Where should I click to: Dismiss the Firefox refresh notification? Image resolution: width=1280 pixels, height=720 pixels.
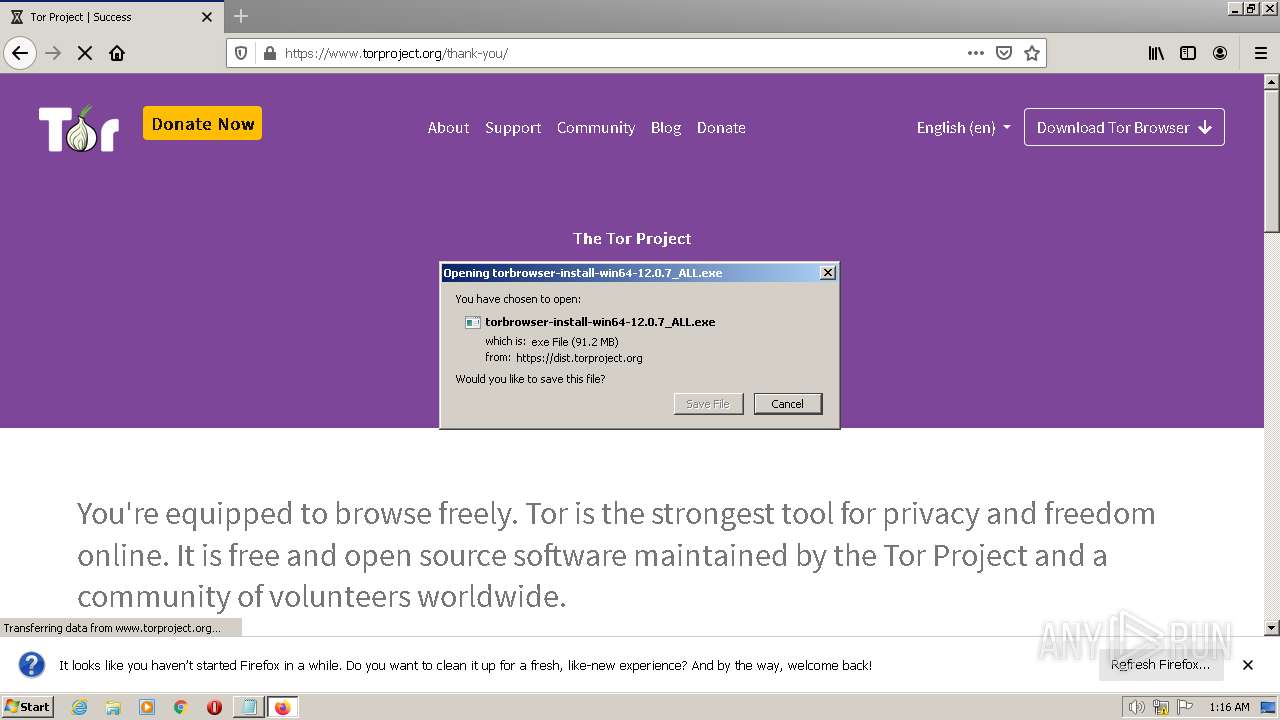[x=1248, y=665]
